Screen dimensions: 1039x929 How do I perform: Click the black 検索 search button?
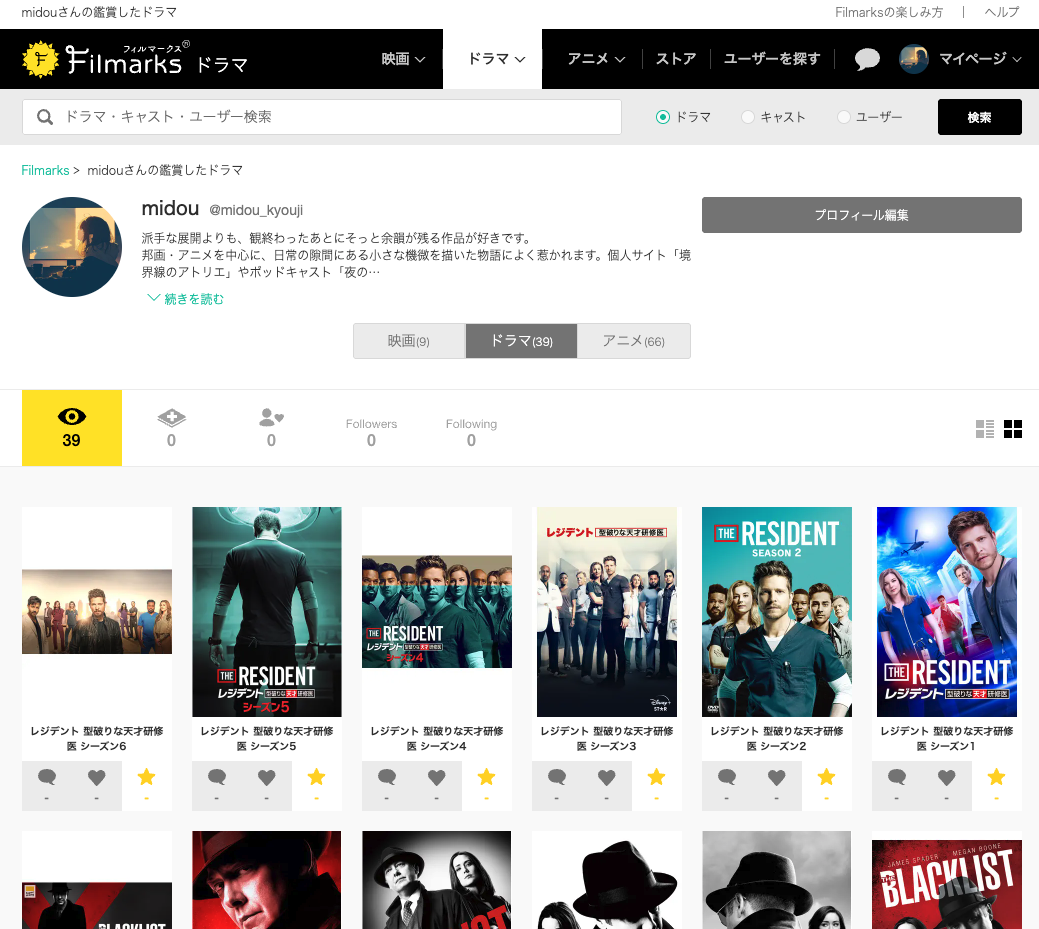pyautogui.click(x=979, y=117)
